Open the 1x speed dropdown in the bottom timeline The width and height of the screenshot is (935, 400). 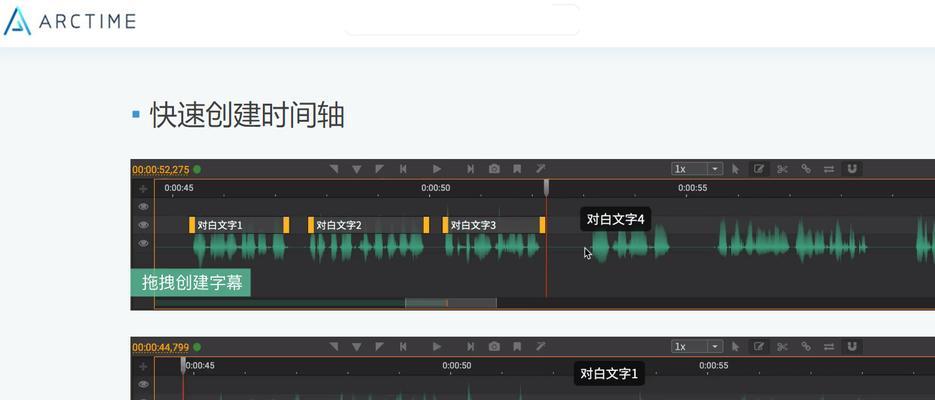tap(697, 346)
